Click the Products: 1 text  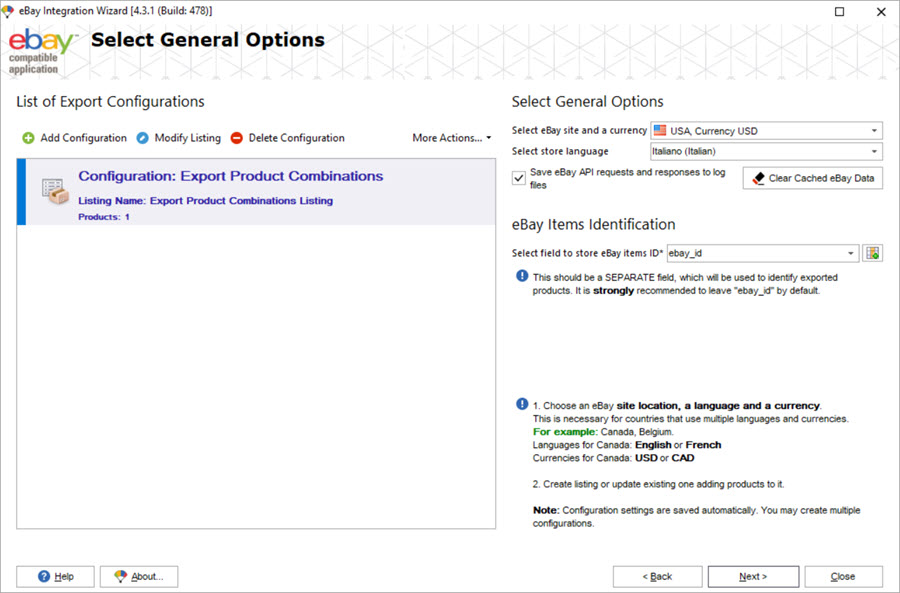[x=104, y=216]
